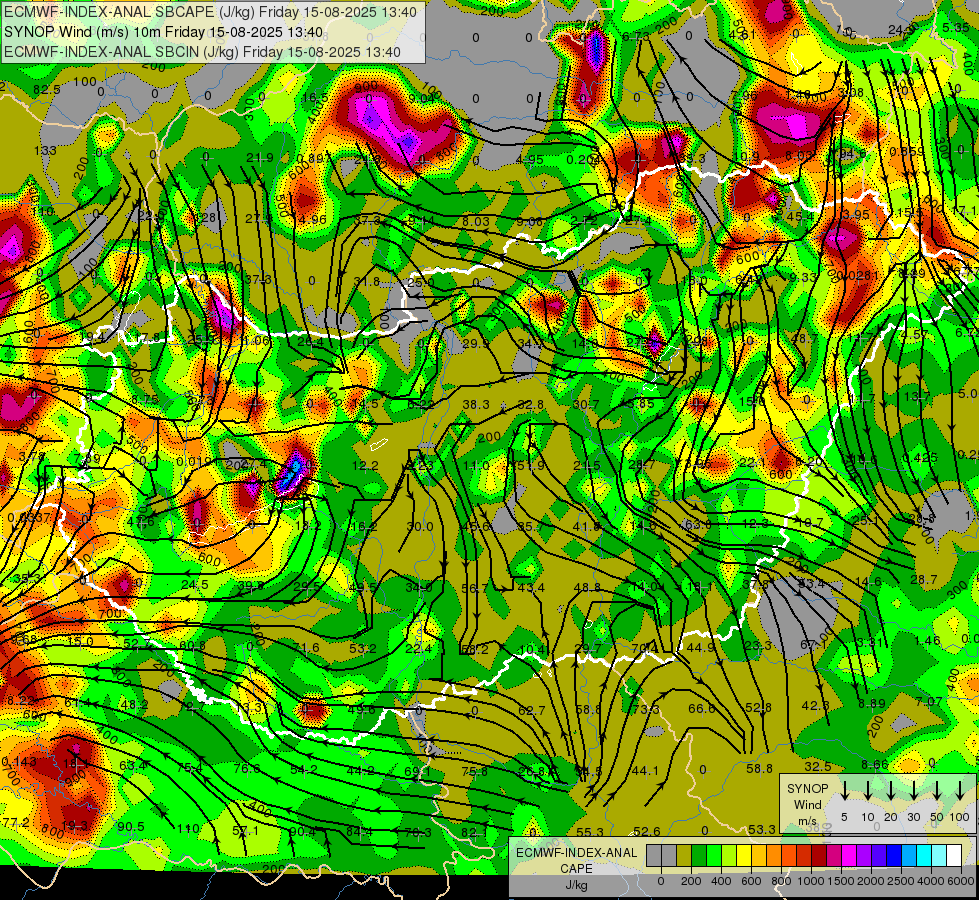Click the map value 82.5
The height and width of the screenshot is (900, 979).
47,90
